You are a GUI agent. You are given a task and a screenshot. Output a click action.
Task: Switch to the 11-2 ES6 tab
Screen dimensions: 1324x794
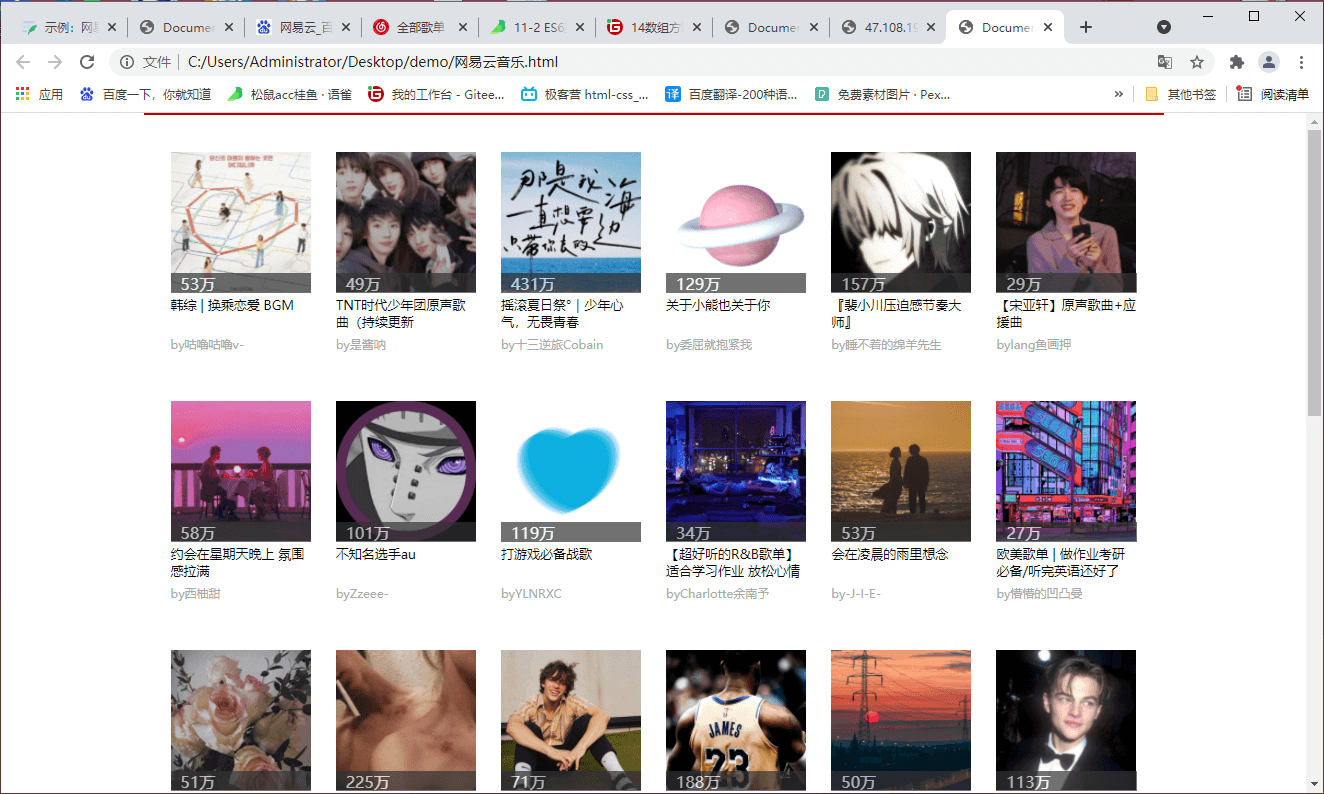(538, 27)
